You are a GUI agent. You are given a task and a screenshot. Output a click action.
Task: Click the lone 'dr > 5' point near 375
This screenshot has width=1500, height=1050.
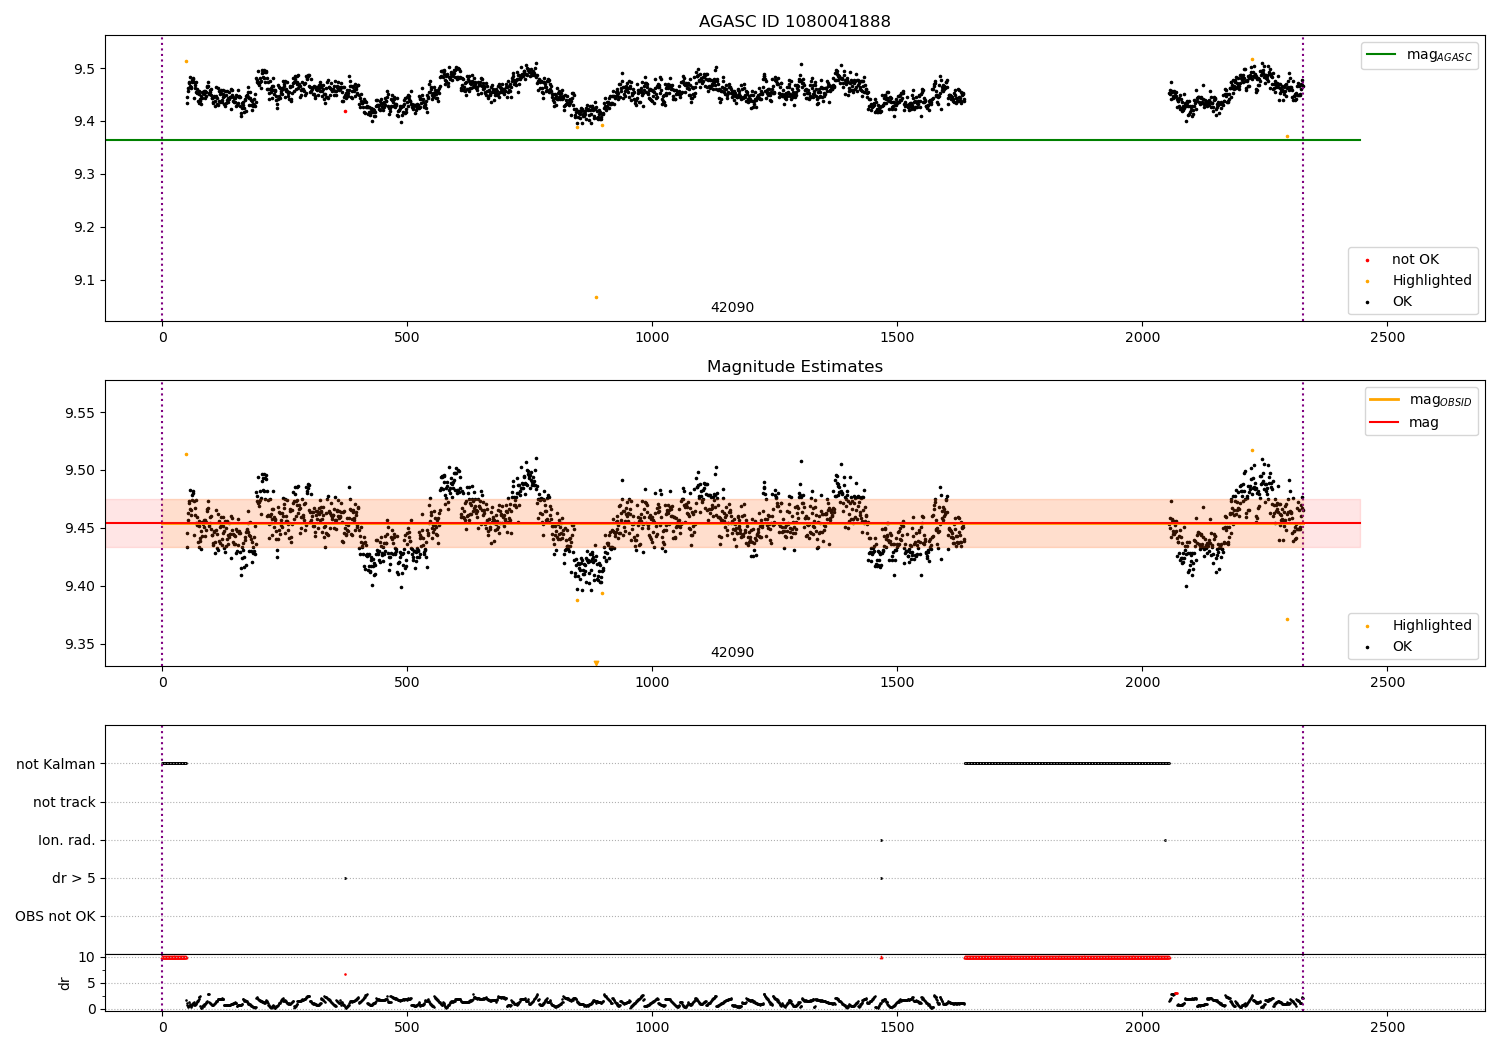point(345,878)
